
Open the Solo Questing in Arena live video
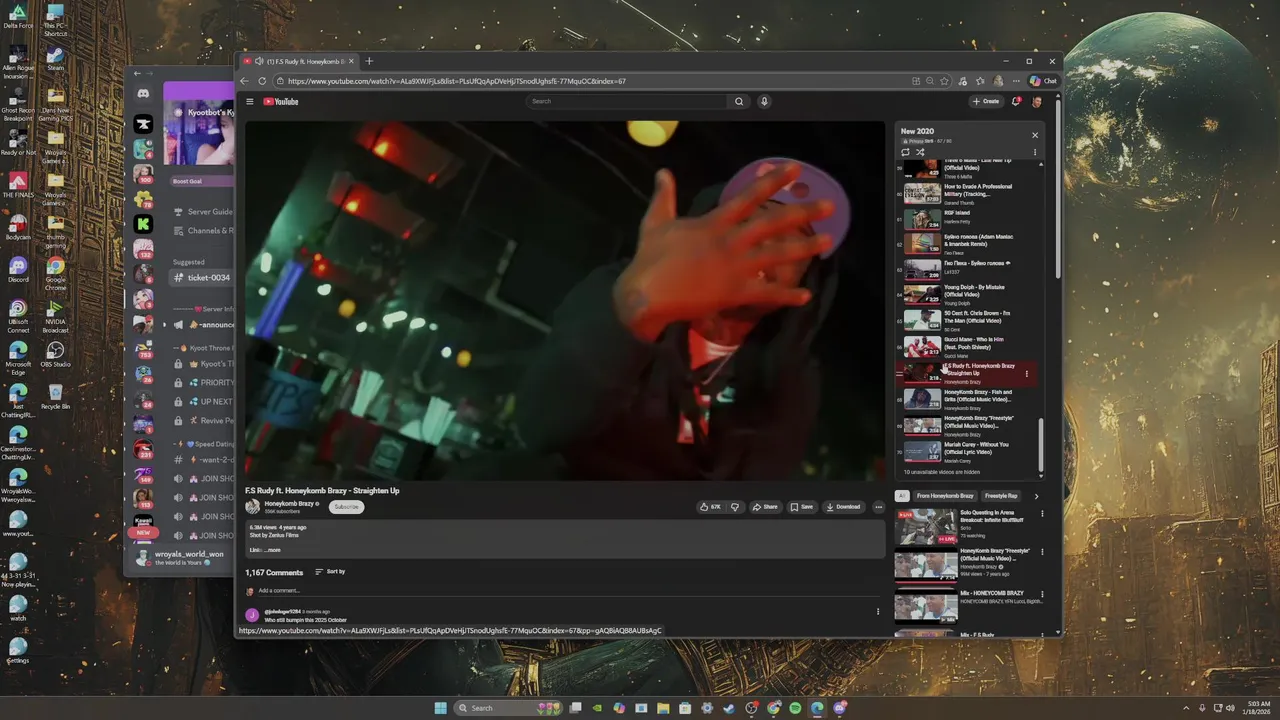(x=925, y=526)
